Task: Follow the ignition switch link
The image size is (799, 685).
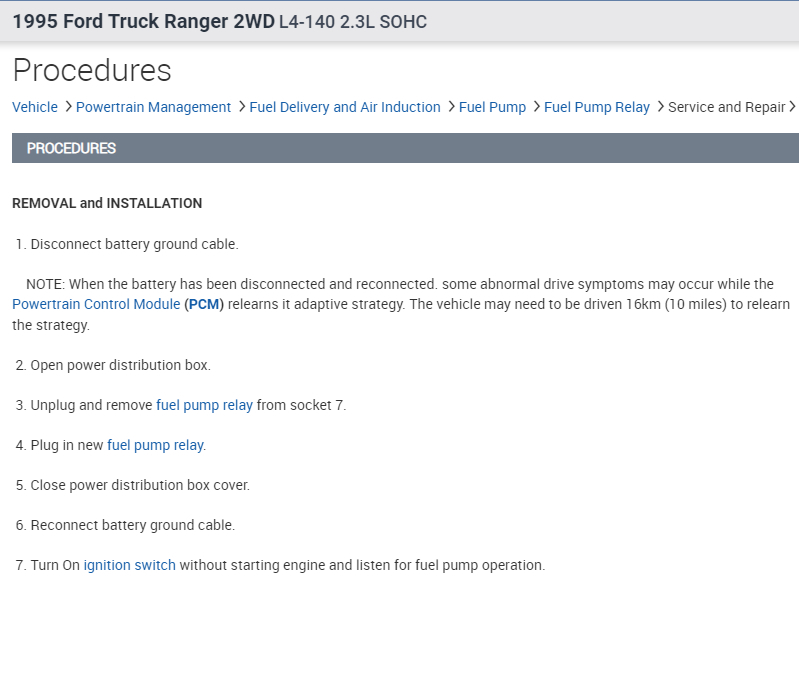Action: (129, 565)
